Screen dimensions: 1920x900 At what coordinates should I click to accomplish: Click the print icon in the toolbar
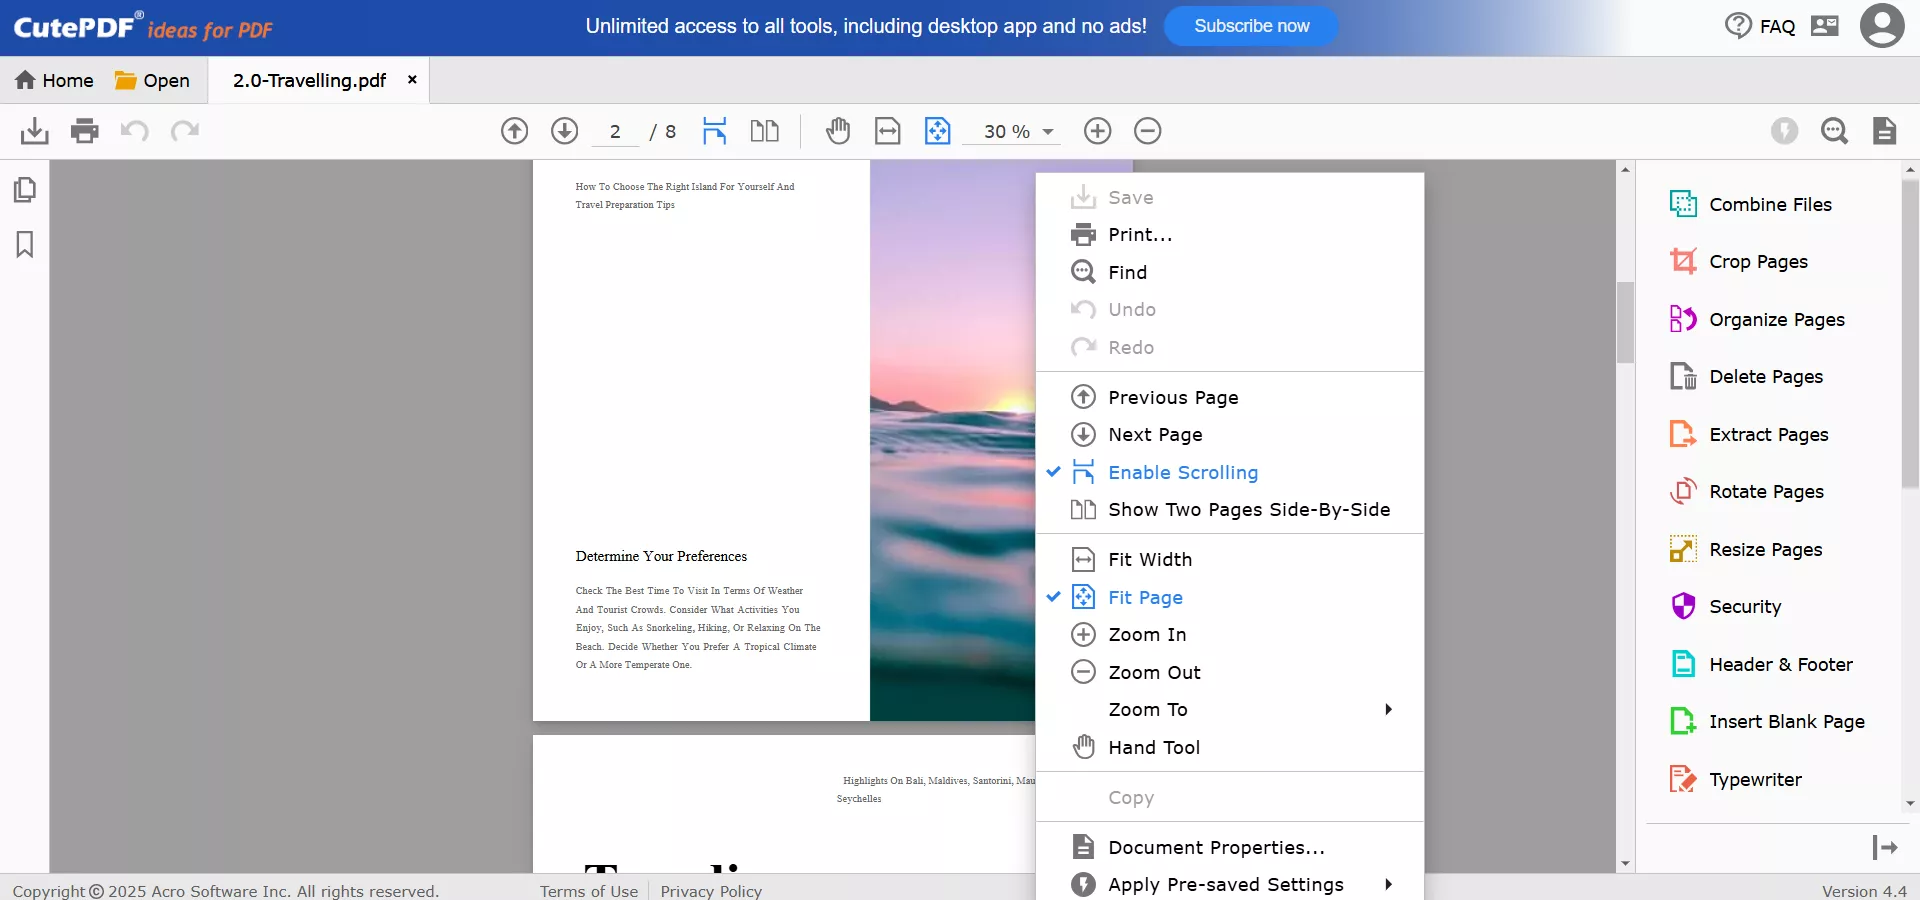point(85,131)
